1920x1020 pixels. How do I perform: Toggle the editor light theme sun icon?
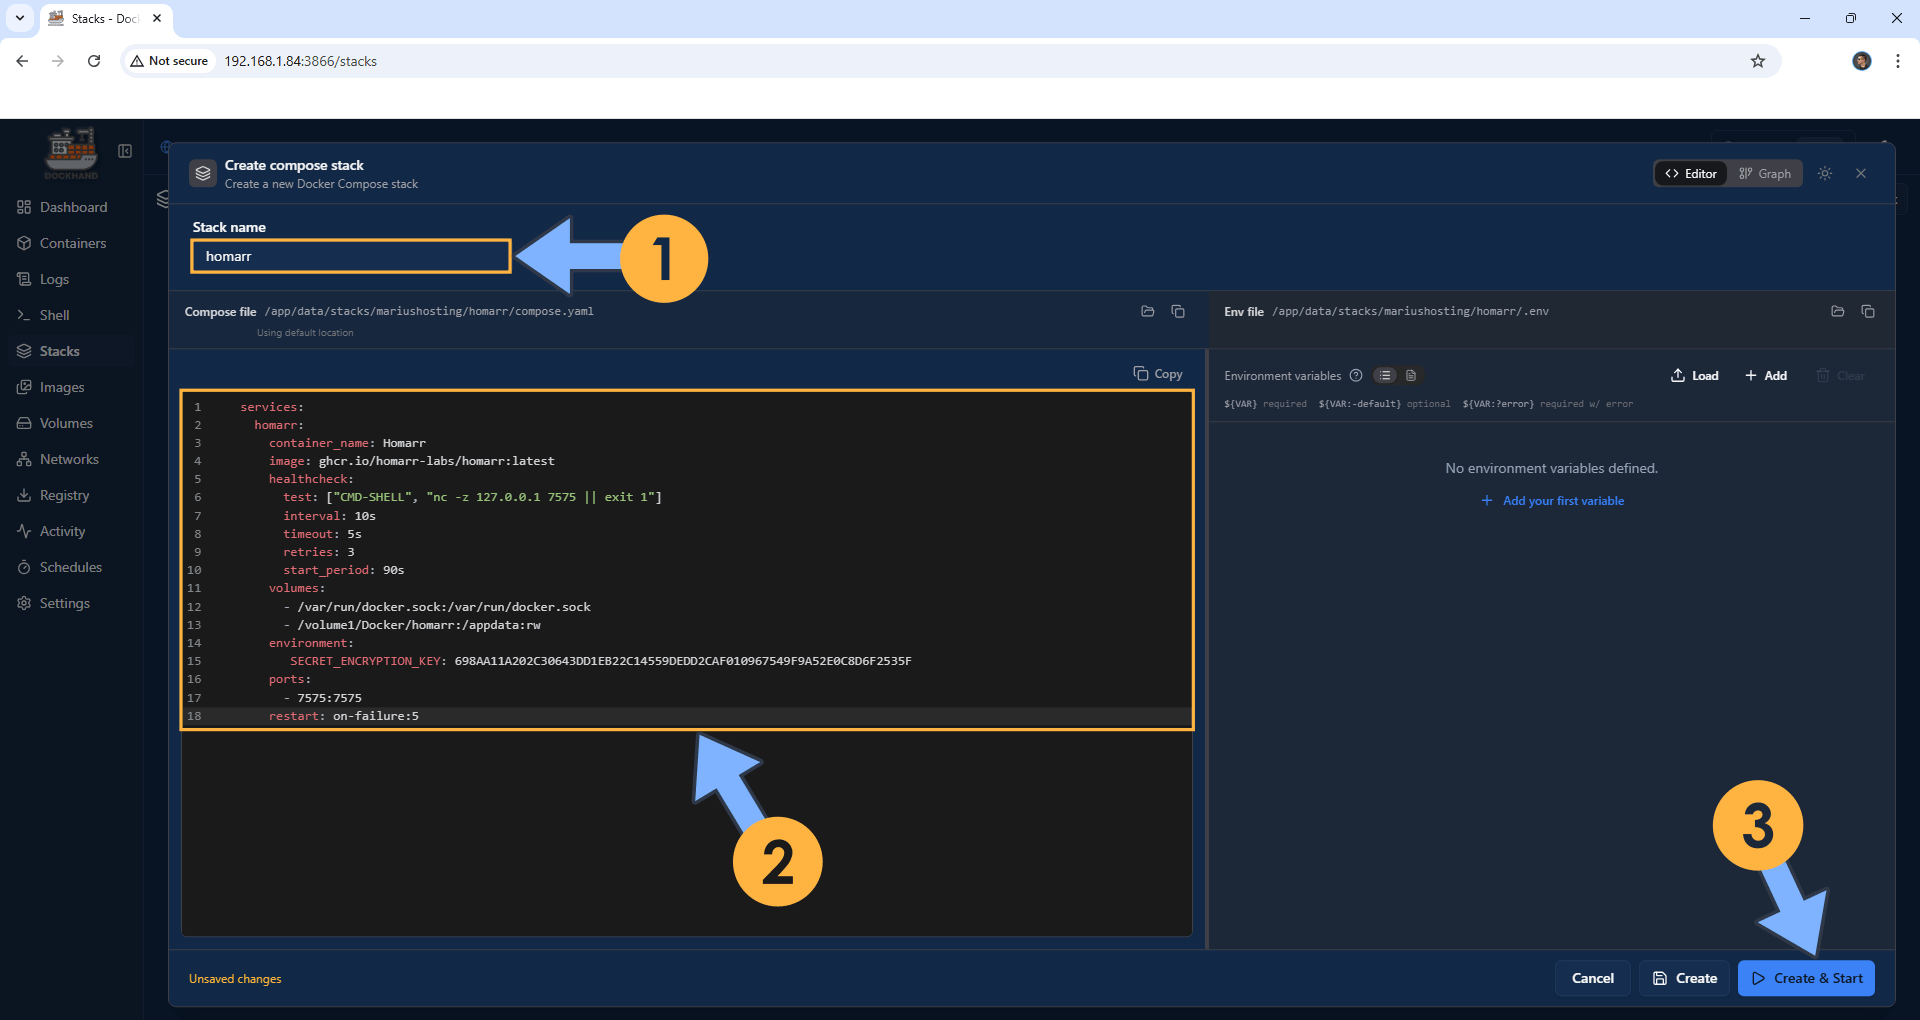(x=1825, y=174)
